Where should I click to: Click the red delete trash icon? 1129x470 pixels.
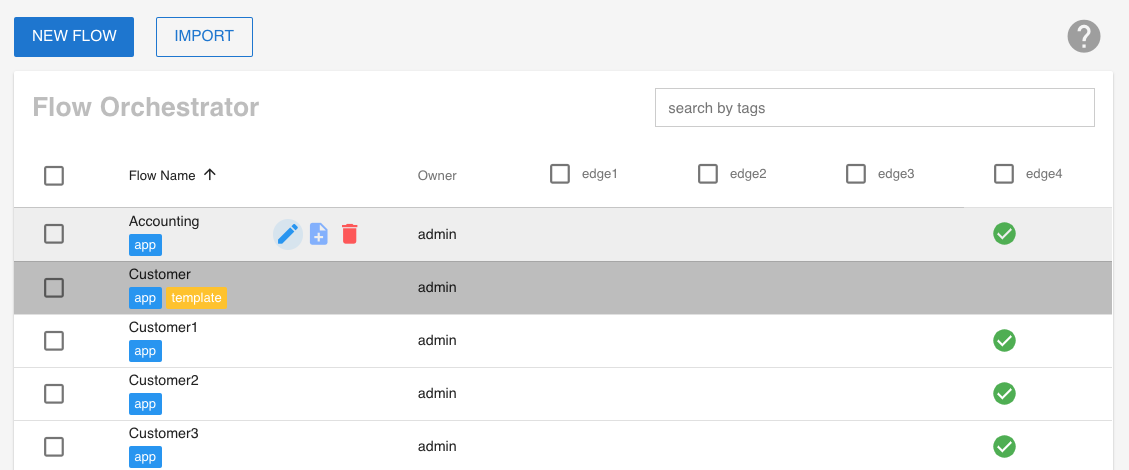[x=349, y=234]
